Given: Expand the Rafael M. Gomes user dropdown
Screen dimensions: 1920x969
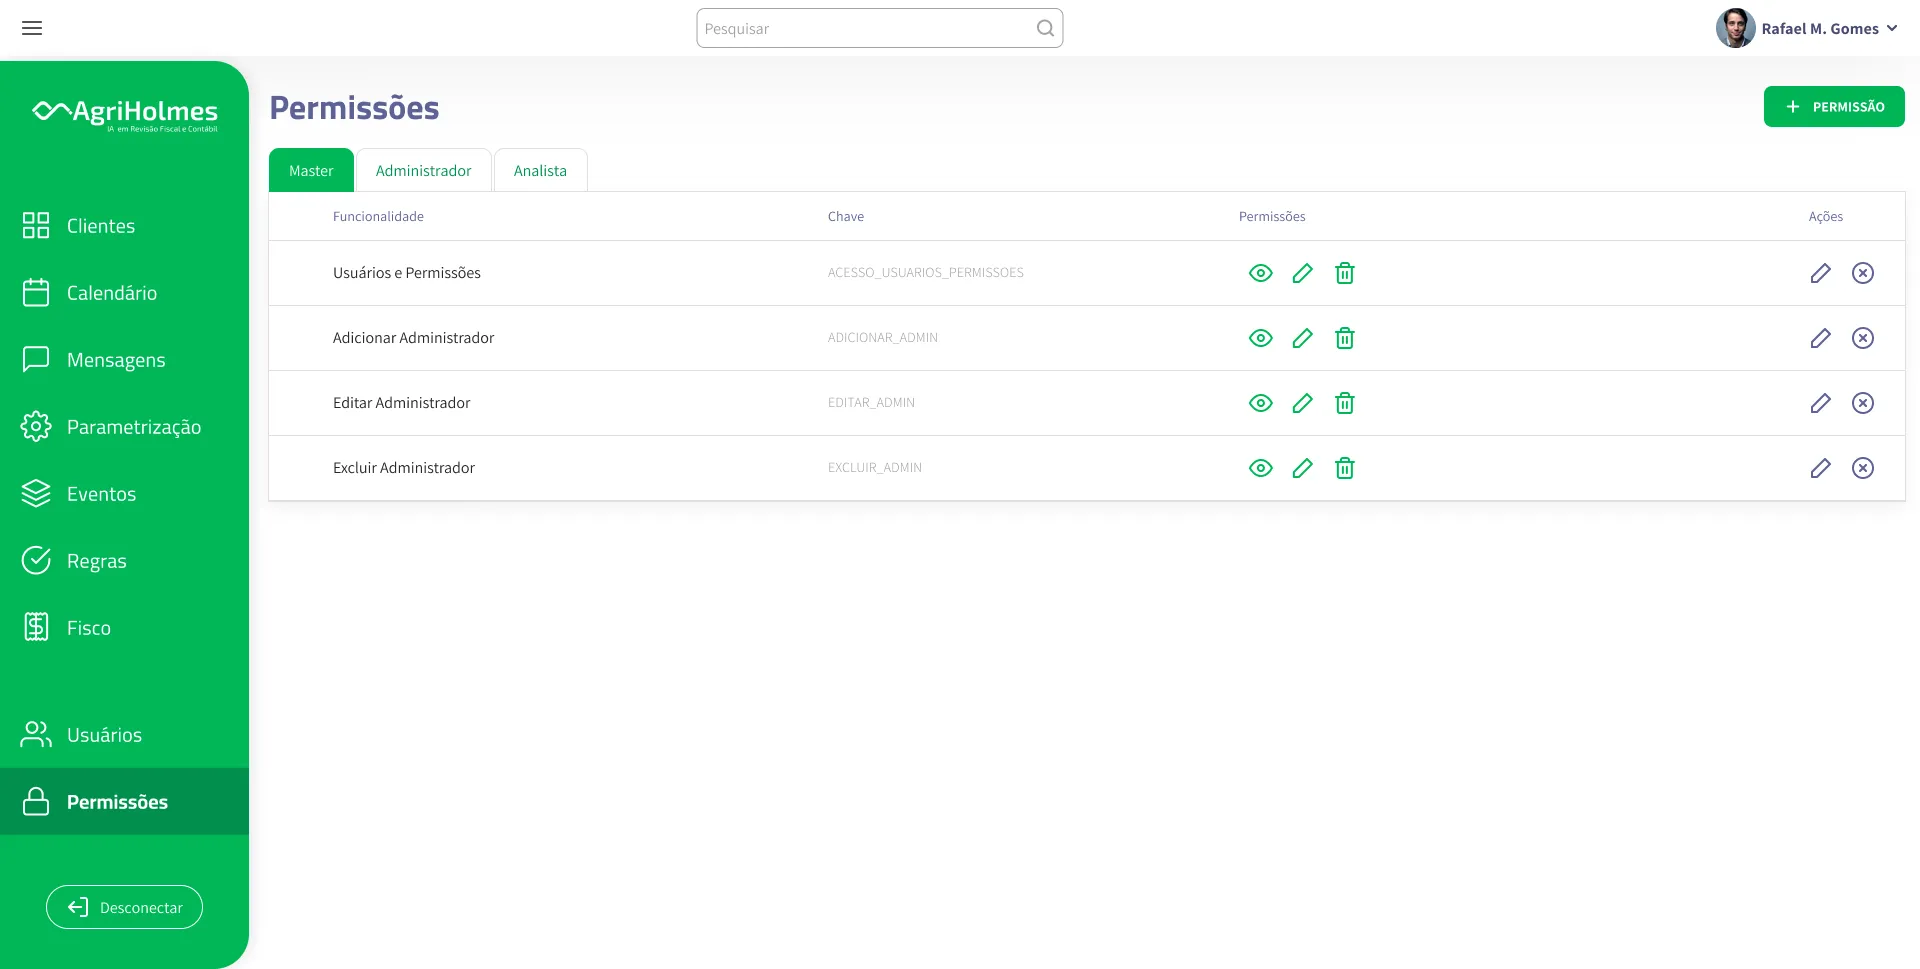Looking at the screenshot, I should click(1892, 28).
